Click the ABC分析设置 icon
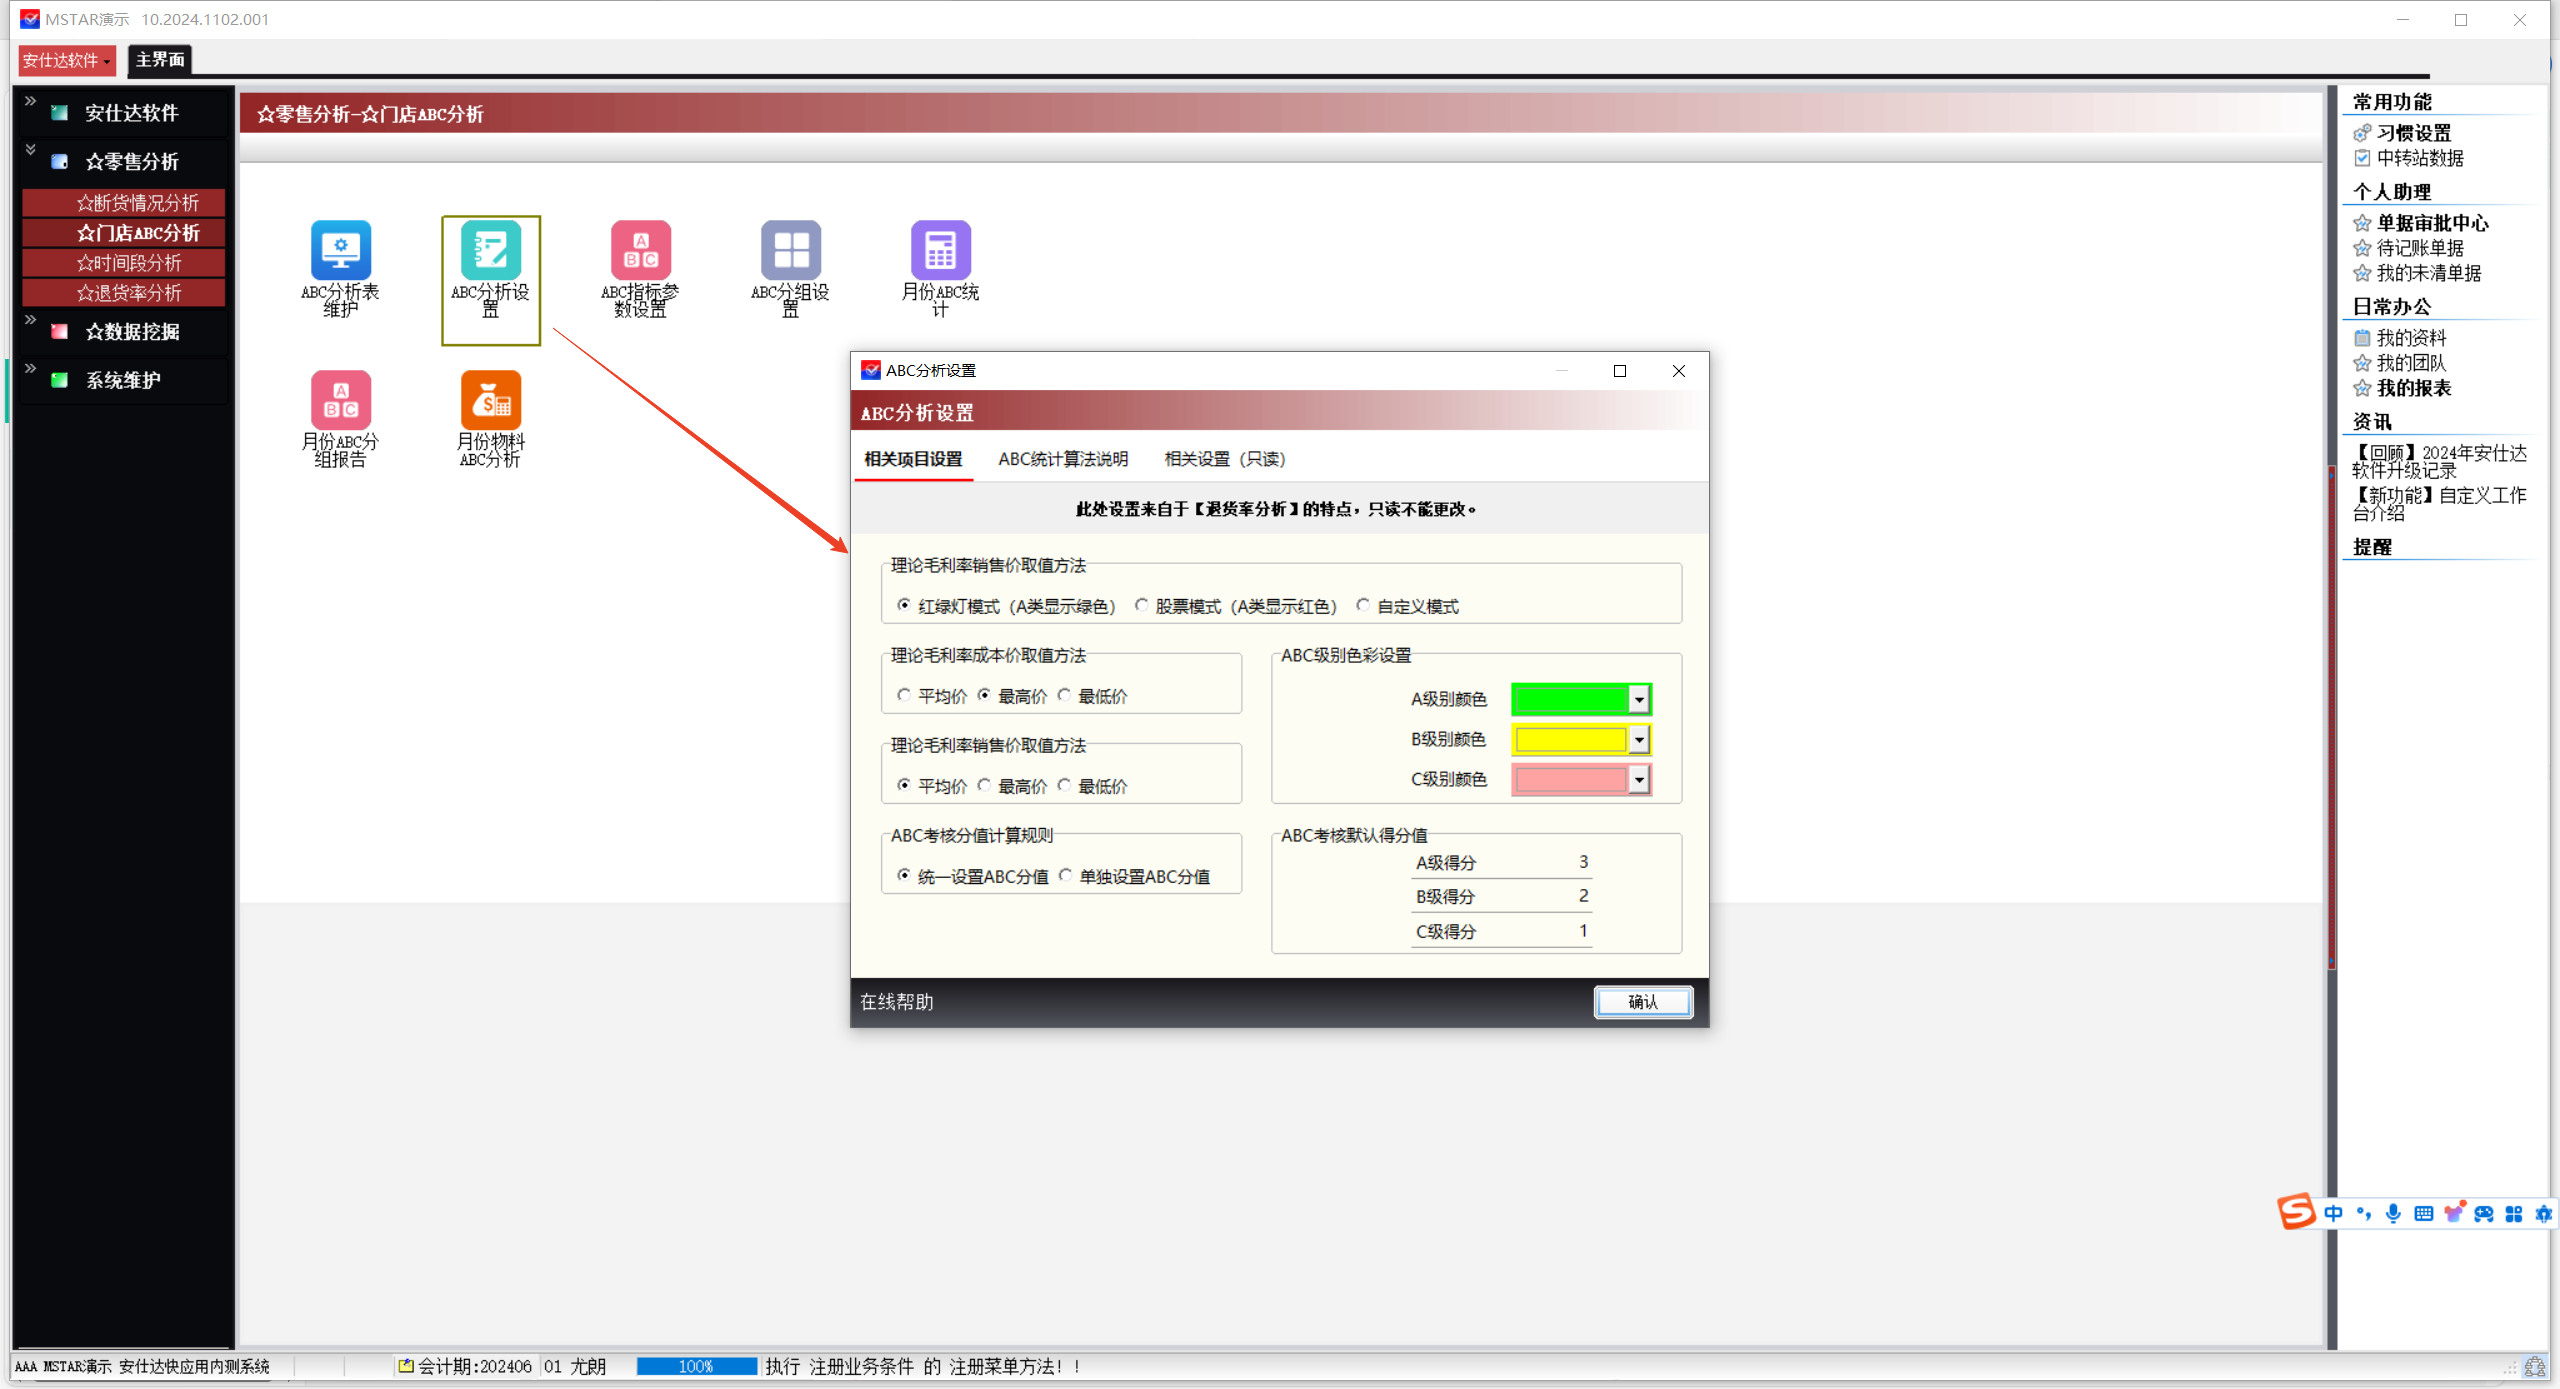 [x=490, y=252]
